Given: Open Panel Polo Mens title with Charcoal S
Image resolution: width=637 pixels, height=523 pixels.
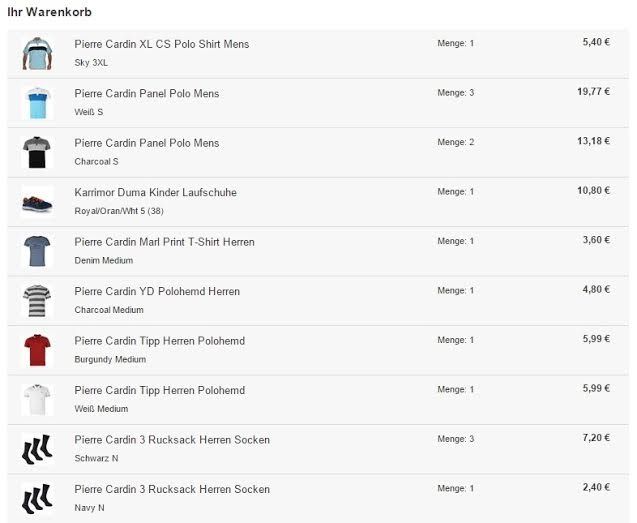Looking at the screenshot, I should pyautogui.click(x=147, y=143).
